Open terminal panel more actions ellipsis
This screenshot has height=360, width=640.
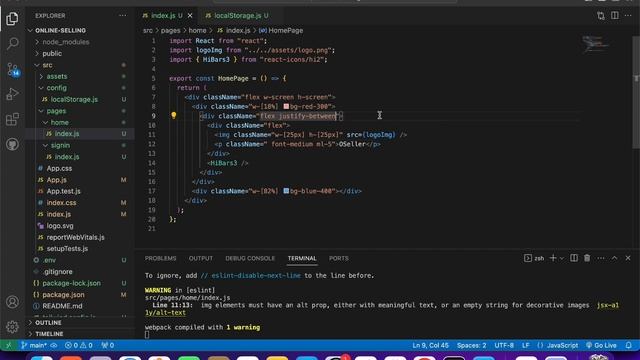point(601,258)
